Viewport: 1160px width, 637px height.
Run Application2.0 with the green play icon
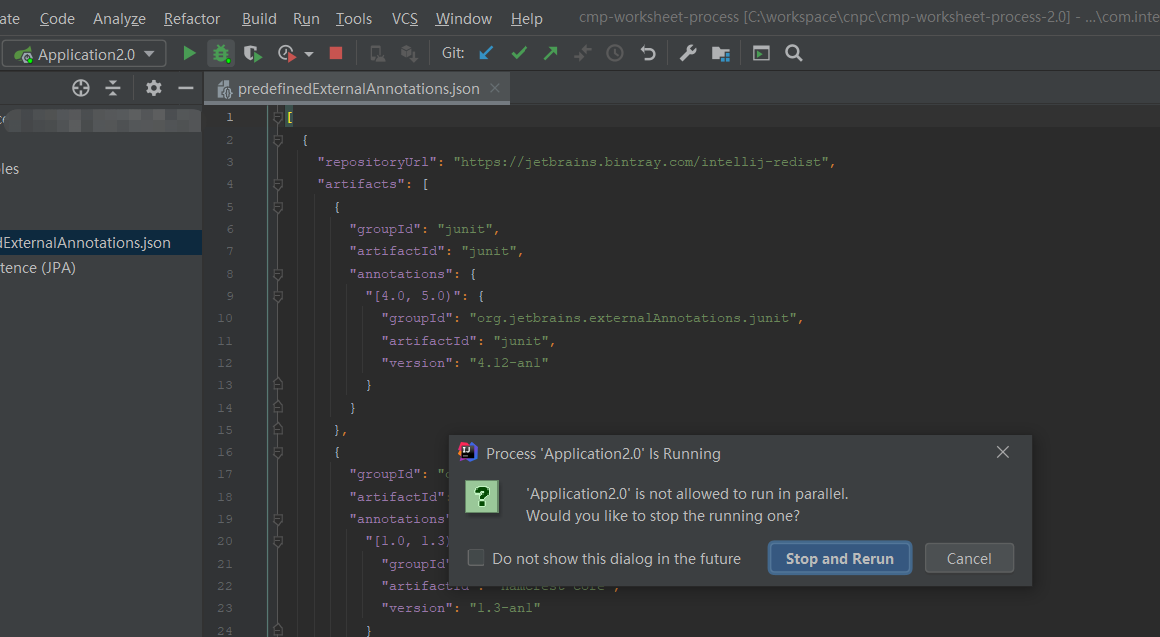(x=189, y=53)
